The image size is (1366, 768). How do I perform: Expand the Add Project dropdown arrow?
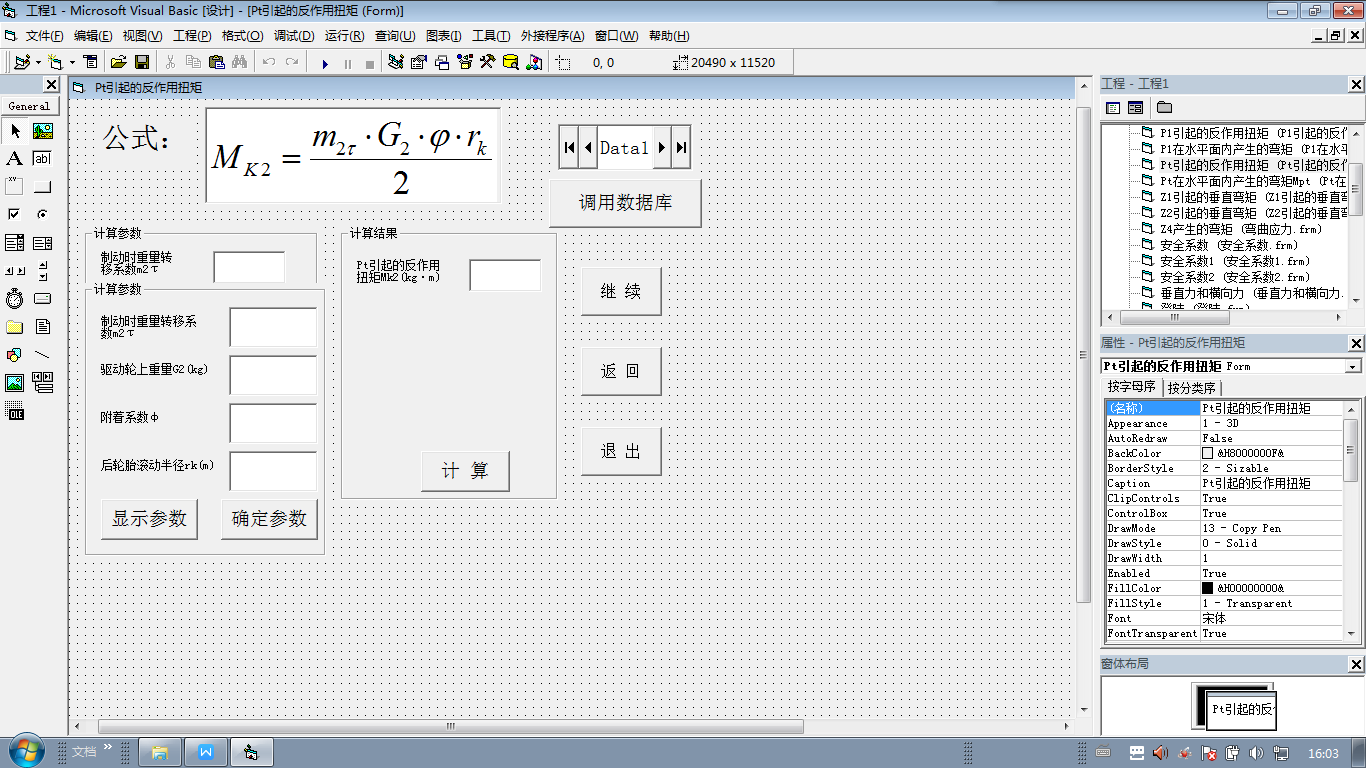pos(36,62)
